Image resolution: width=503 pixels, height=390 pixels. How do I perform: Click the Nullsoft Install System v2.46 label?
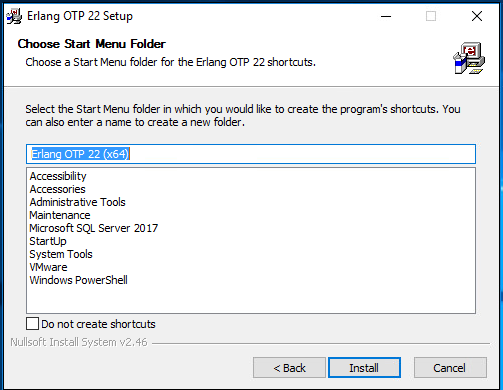[79, 342]
